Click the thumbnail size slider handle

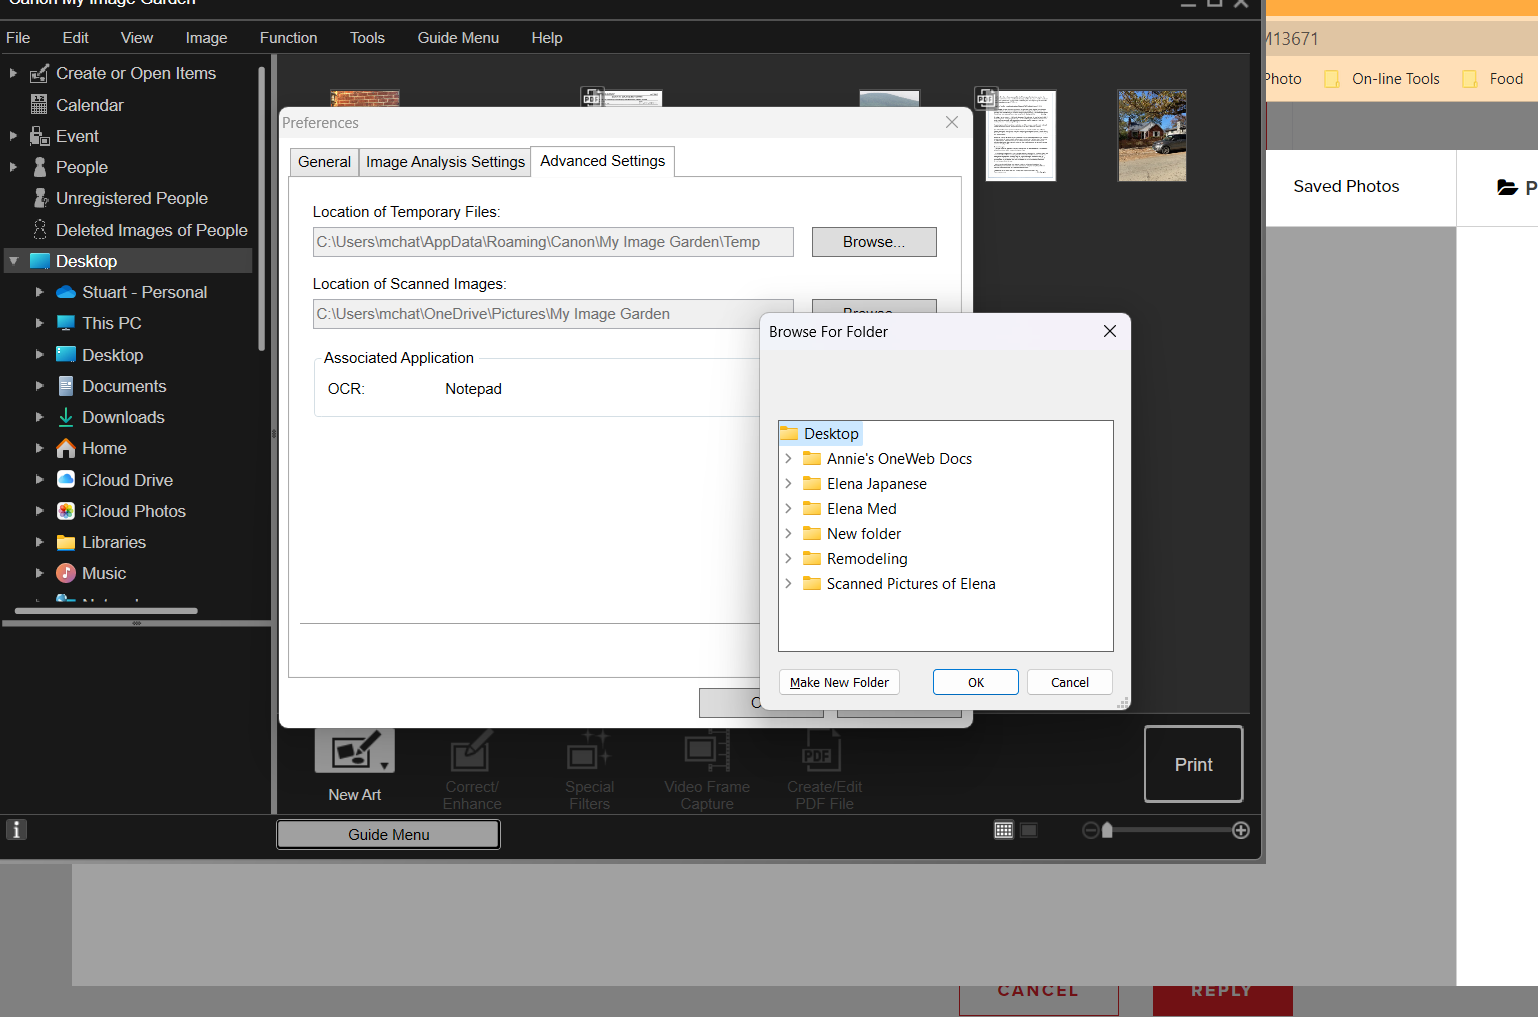1107,830
